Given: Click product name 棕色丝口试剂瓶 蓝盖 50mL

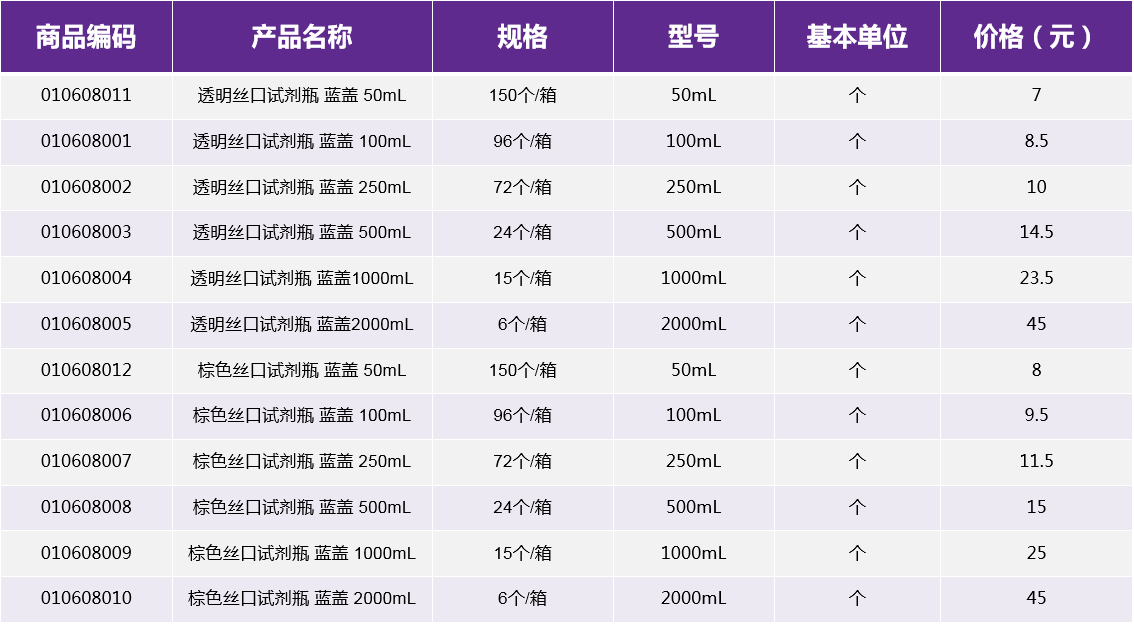Looking at the screenshot, I should click(x=302, y=369).
